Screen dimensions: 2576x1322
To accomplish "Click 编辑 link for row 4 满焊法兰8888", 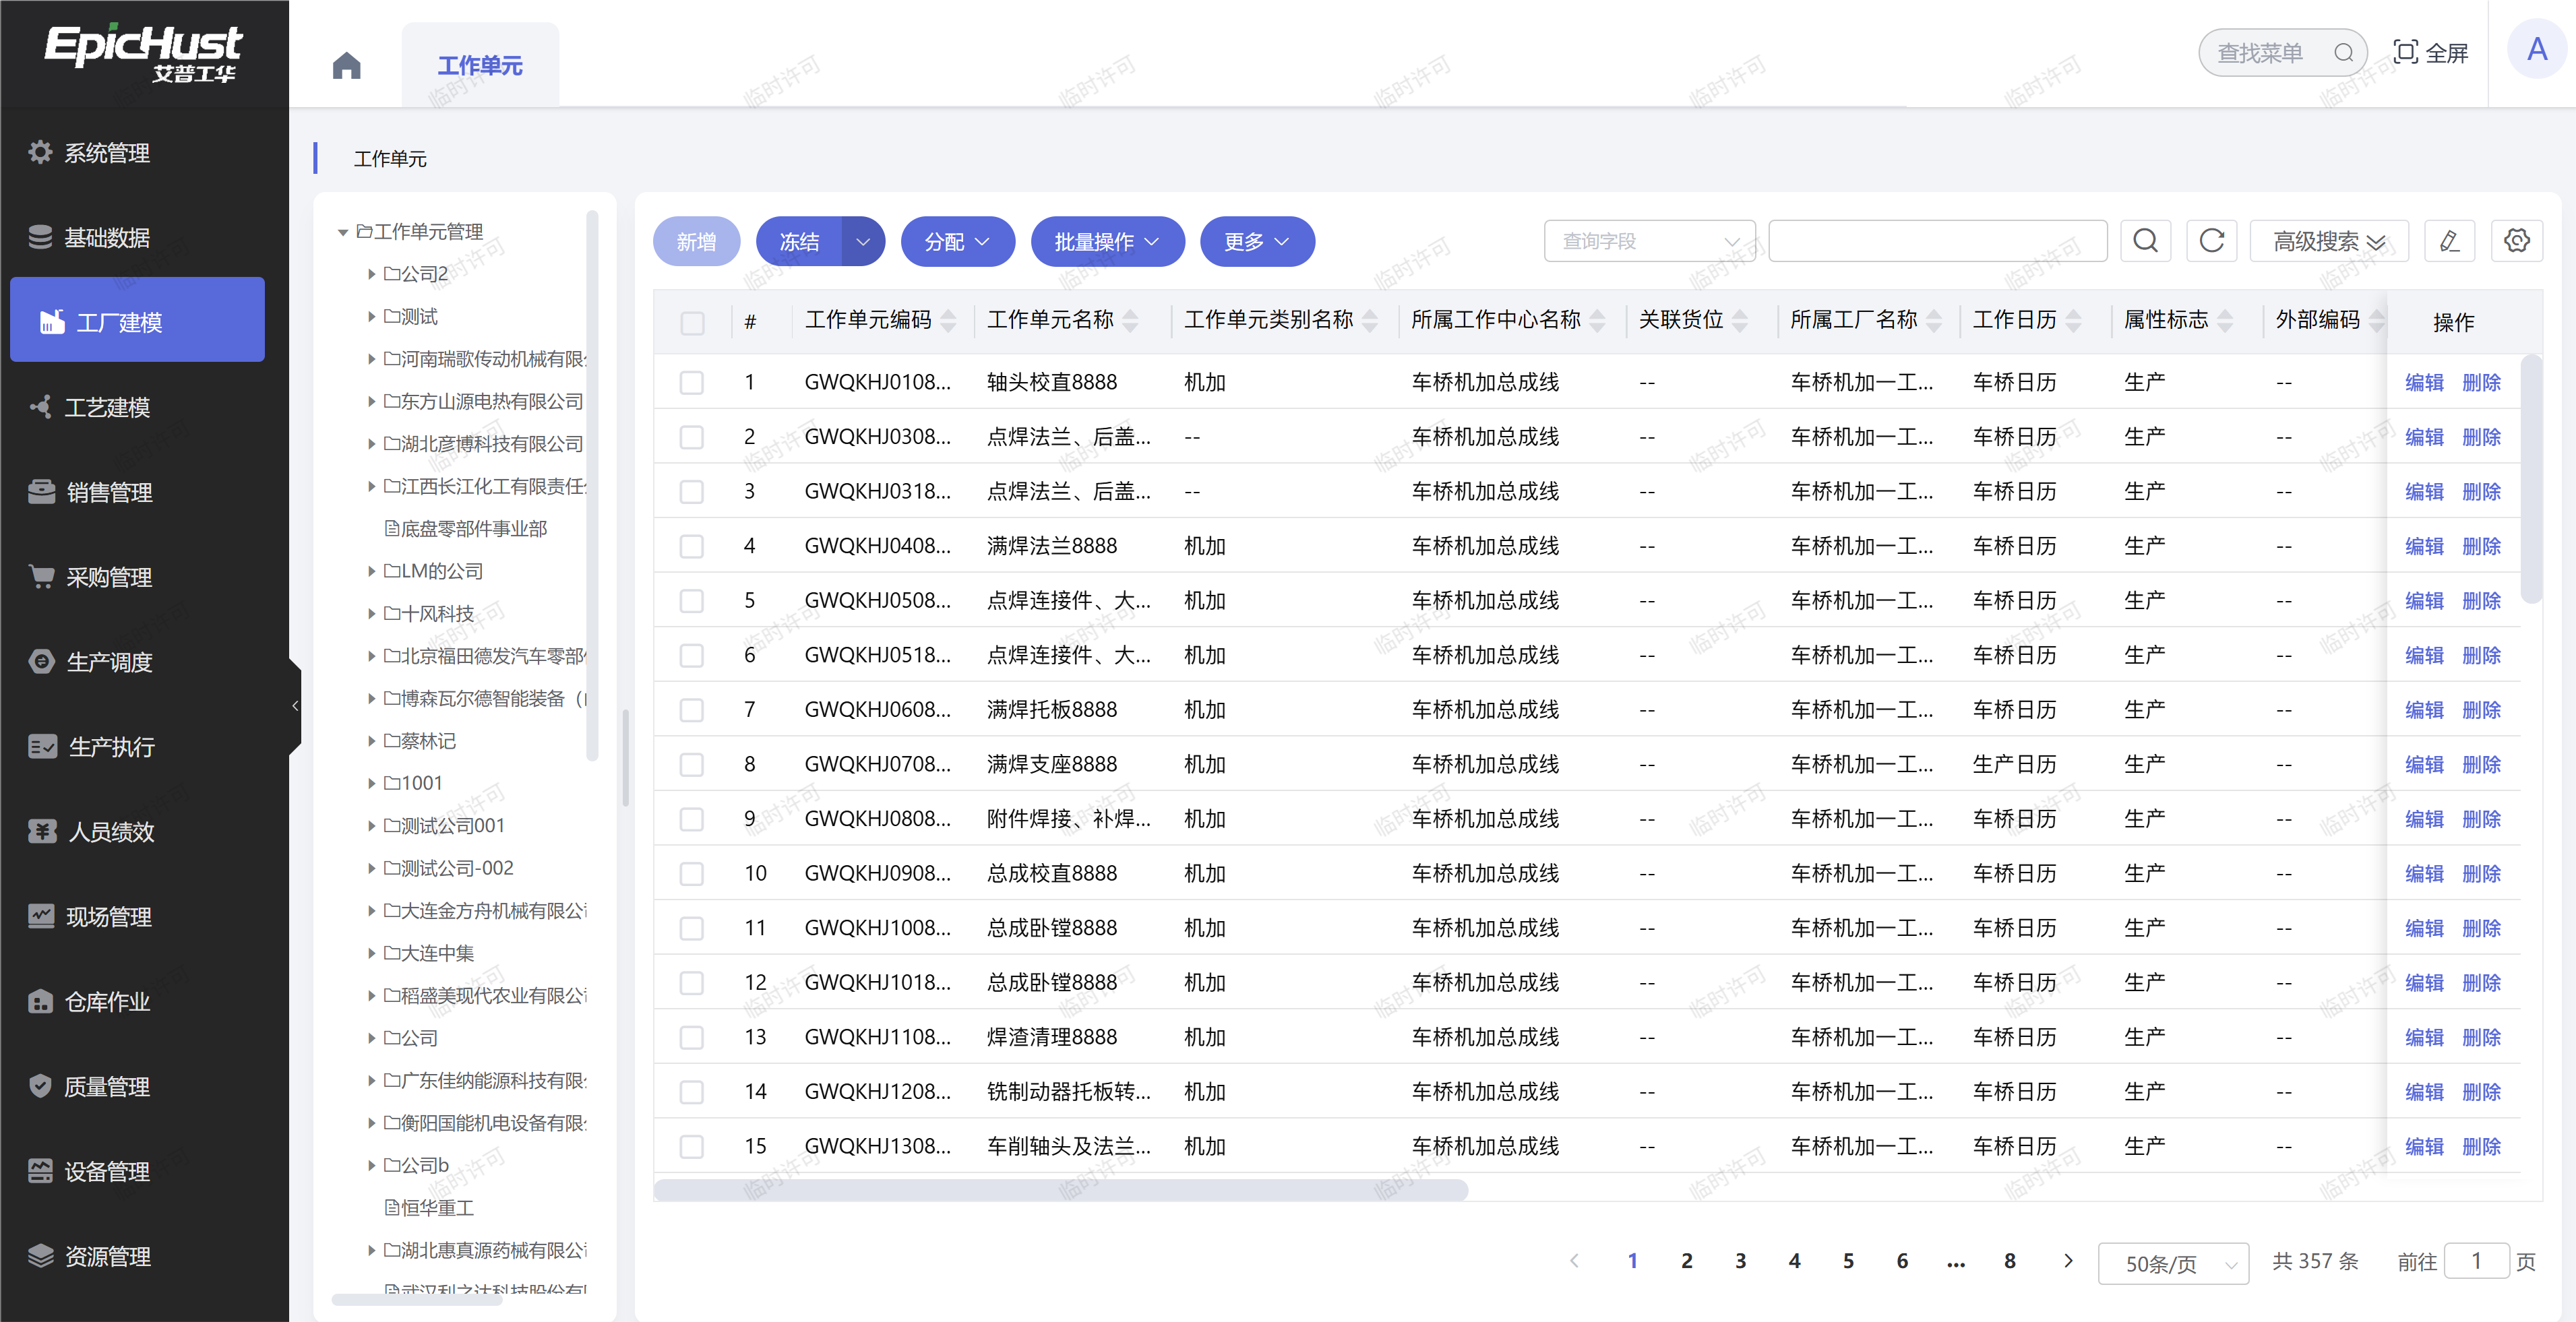I will (2423, 546).
